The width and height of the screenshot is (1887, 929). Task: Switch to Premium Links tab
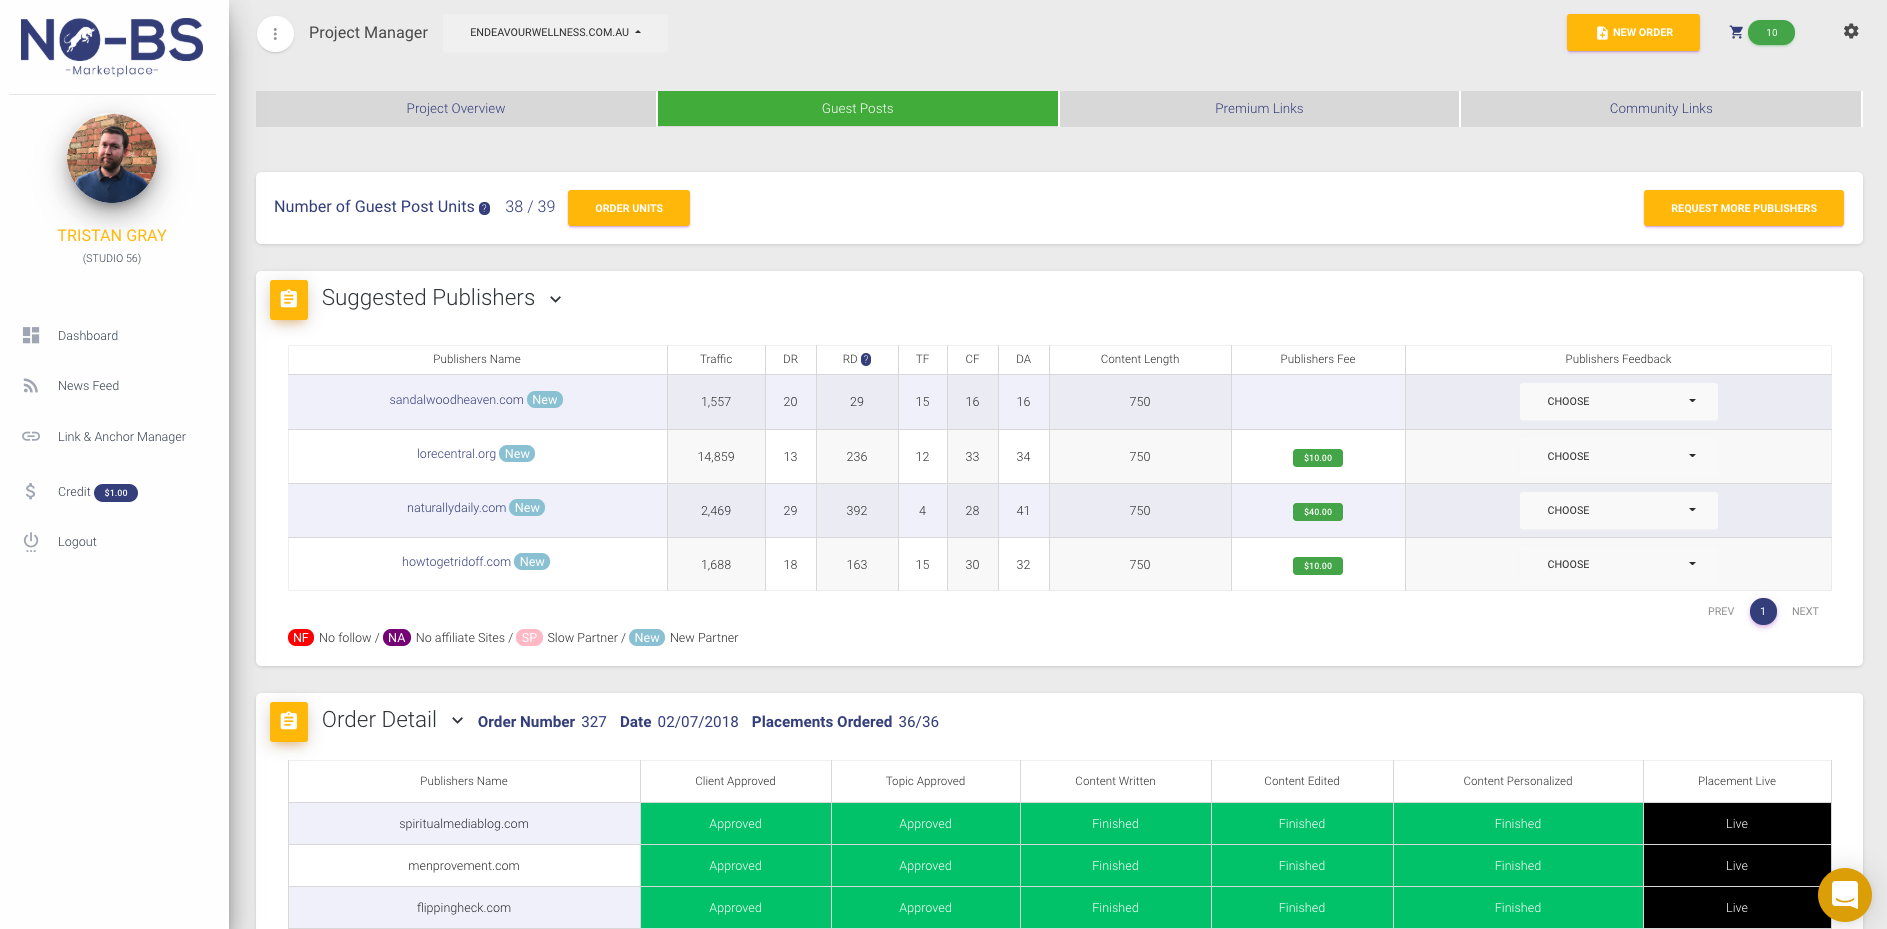(1259, 109)
